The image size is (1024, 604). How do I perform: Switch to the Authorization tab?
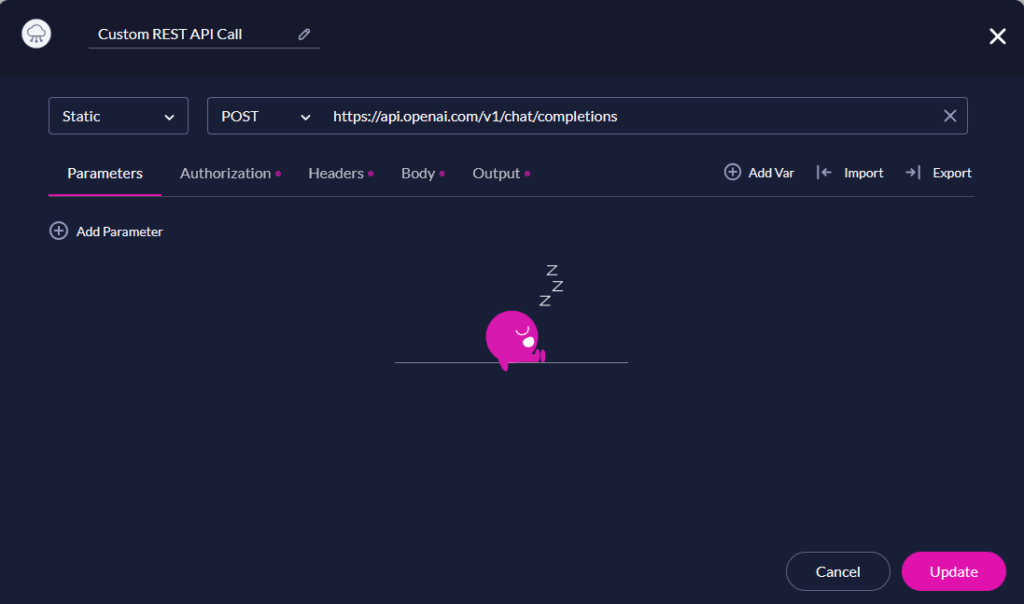(224, 173)
